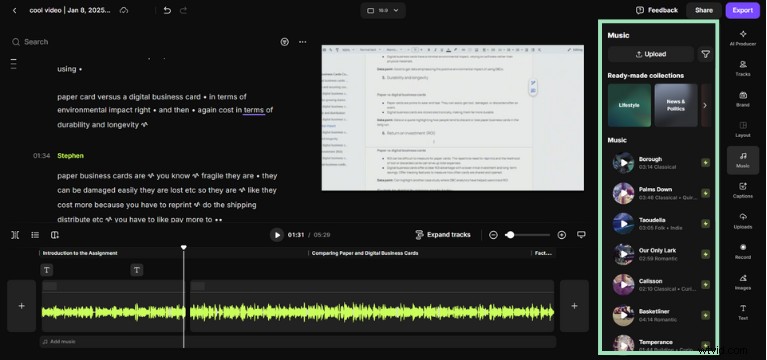Open the Feedback form
Image resolution: width=767 pixels, height=360 pixels.
656,10
